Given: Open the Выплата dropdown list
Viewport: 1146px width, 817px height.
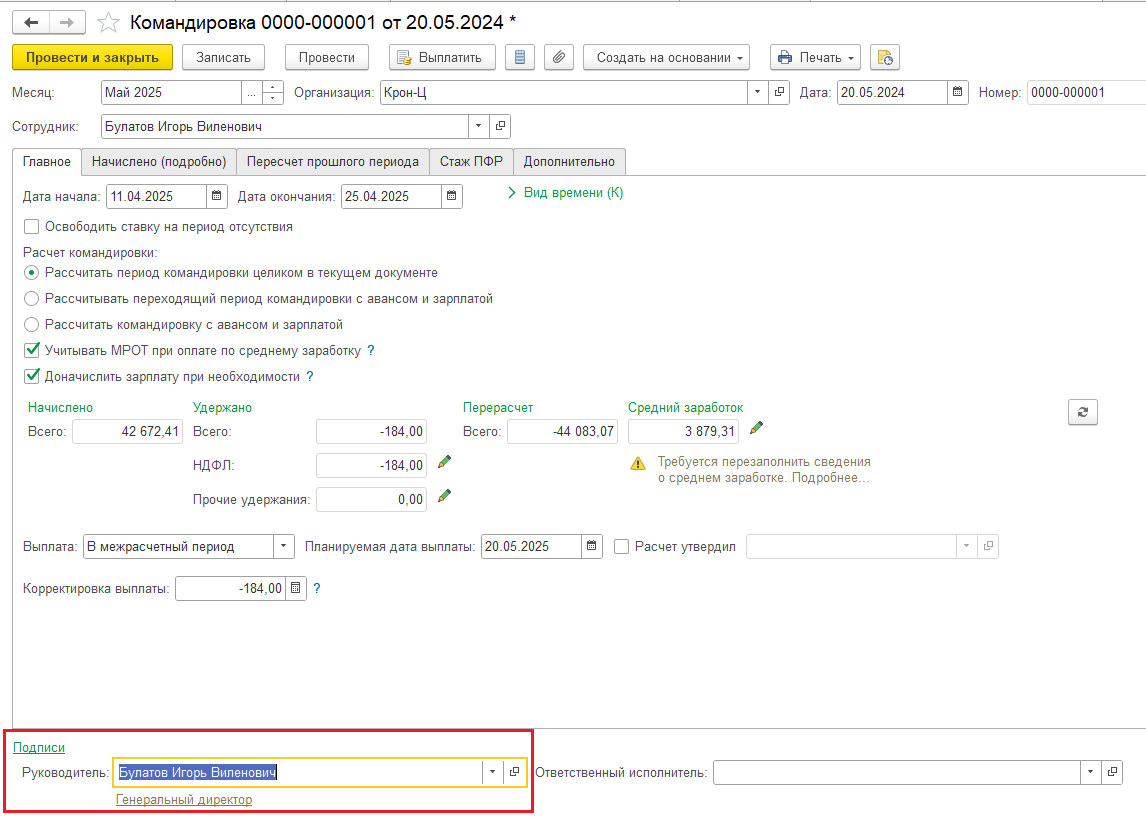Looking at the screenshot, I should click(284, 546).
